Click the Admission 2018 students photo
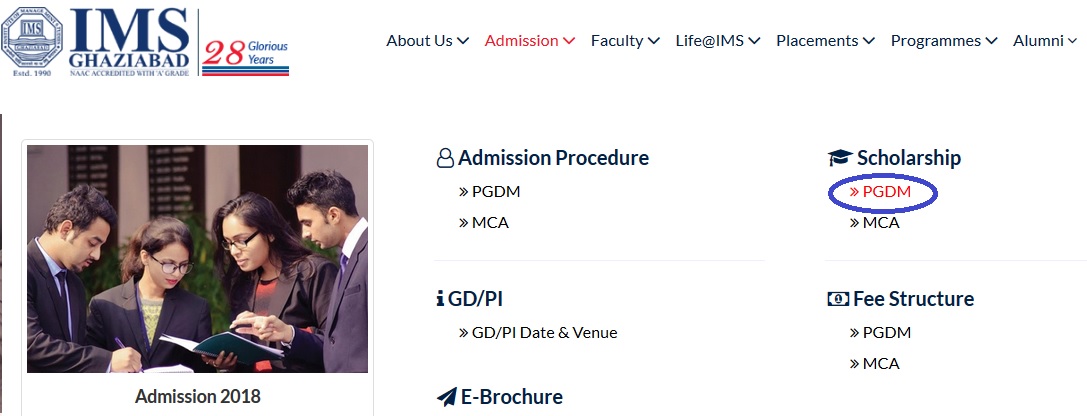The width and height of the screenshot is (1087, 416). click(197, 259)
